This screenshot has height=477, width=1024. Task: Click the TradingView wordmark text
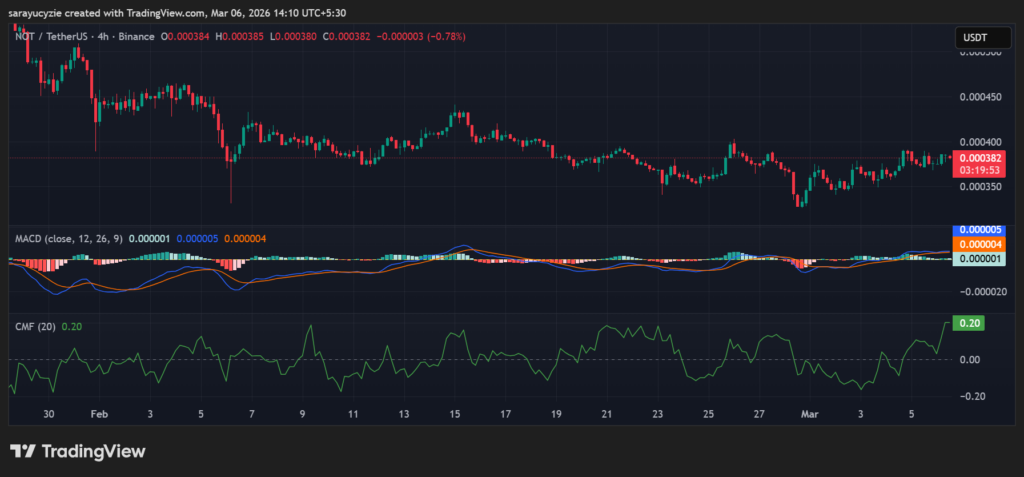pyautogui.click(x=93, y=451)
